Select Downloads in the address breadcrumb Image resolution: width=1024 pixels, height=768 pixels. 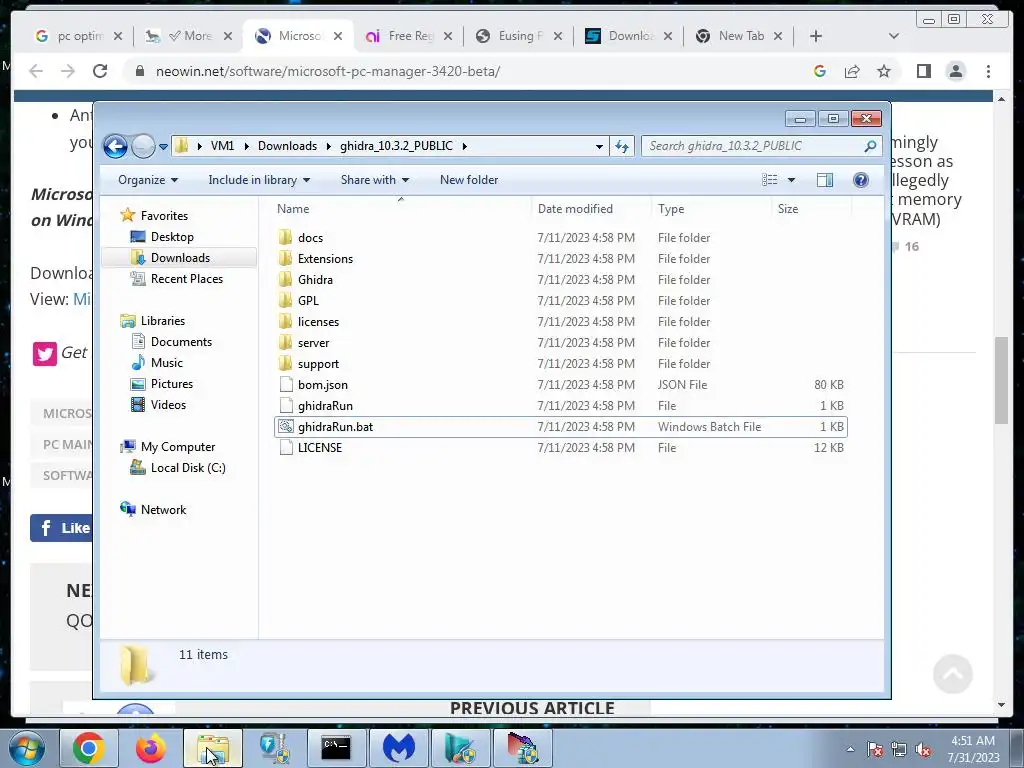click(x=287, y=146)
